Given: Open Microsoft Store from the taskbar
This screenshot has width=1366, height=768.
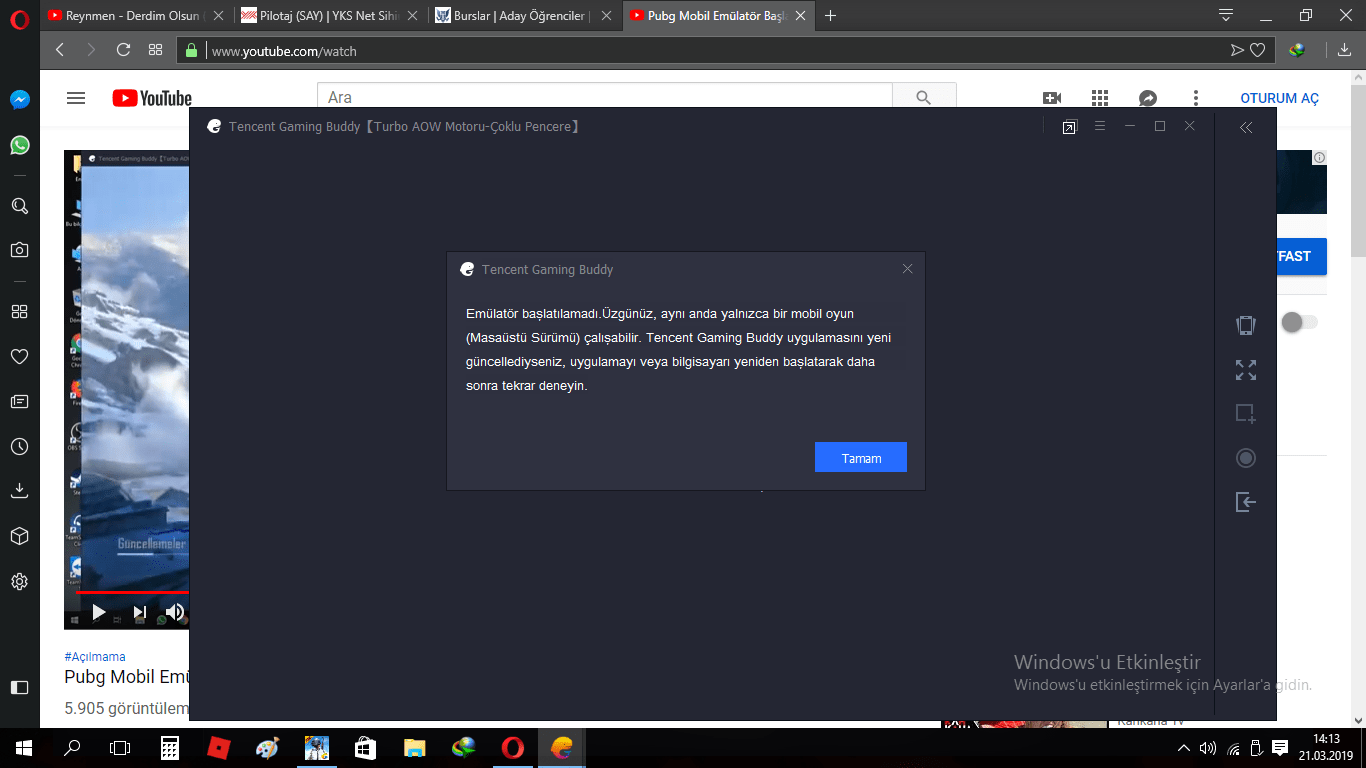Looking at the screenshot, I should (x=365, y=748).
